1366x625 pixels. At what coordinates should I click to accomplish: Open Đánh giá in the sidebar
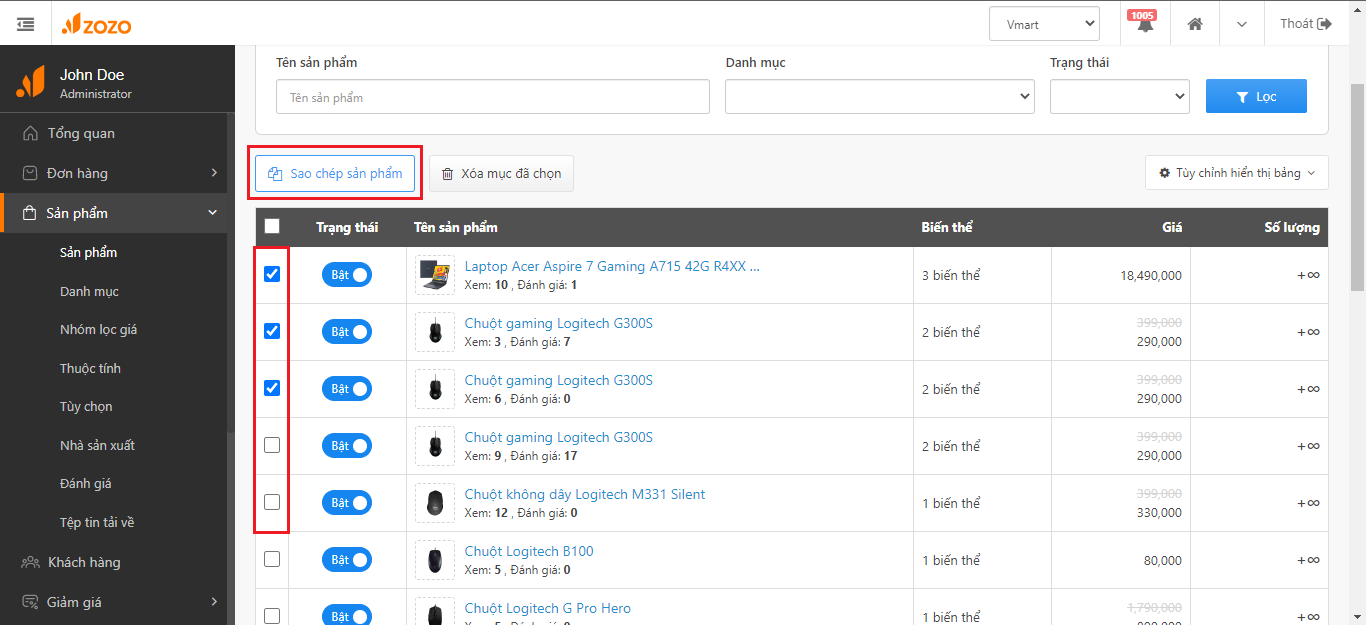click(x=86, y=483)
